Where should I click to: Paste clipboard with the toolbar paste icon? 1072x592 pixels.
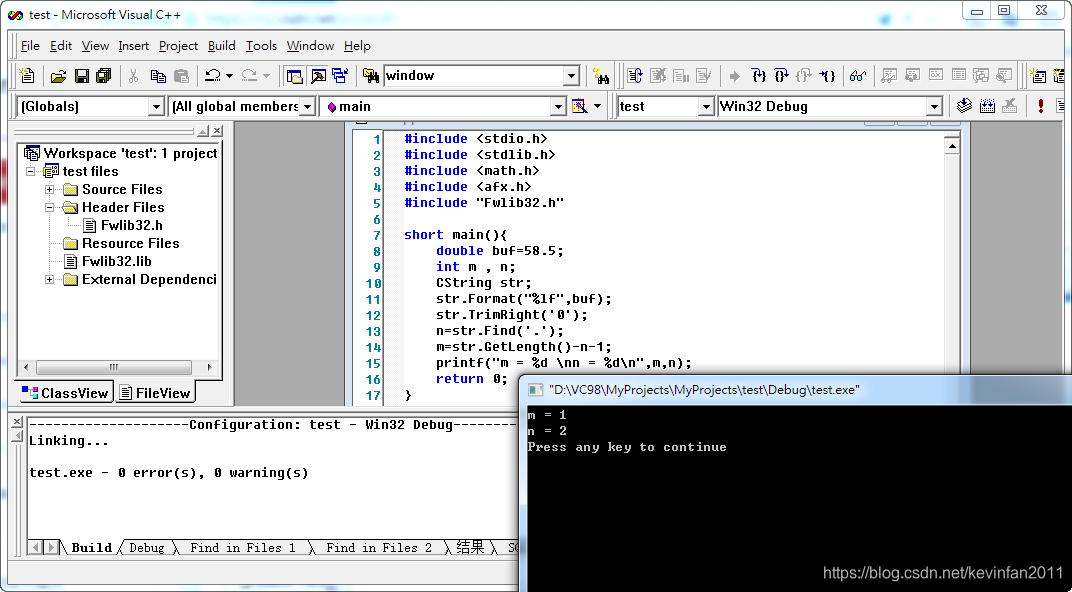[x=181, y=76]
